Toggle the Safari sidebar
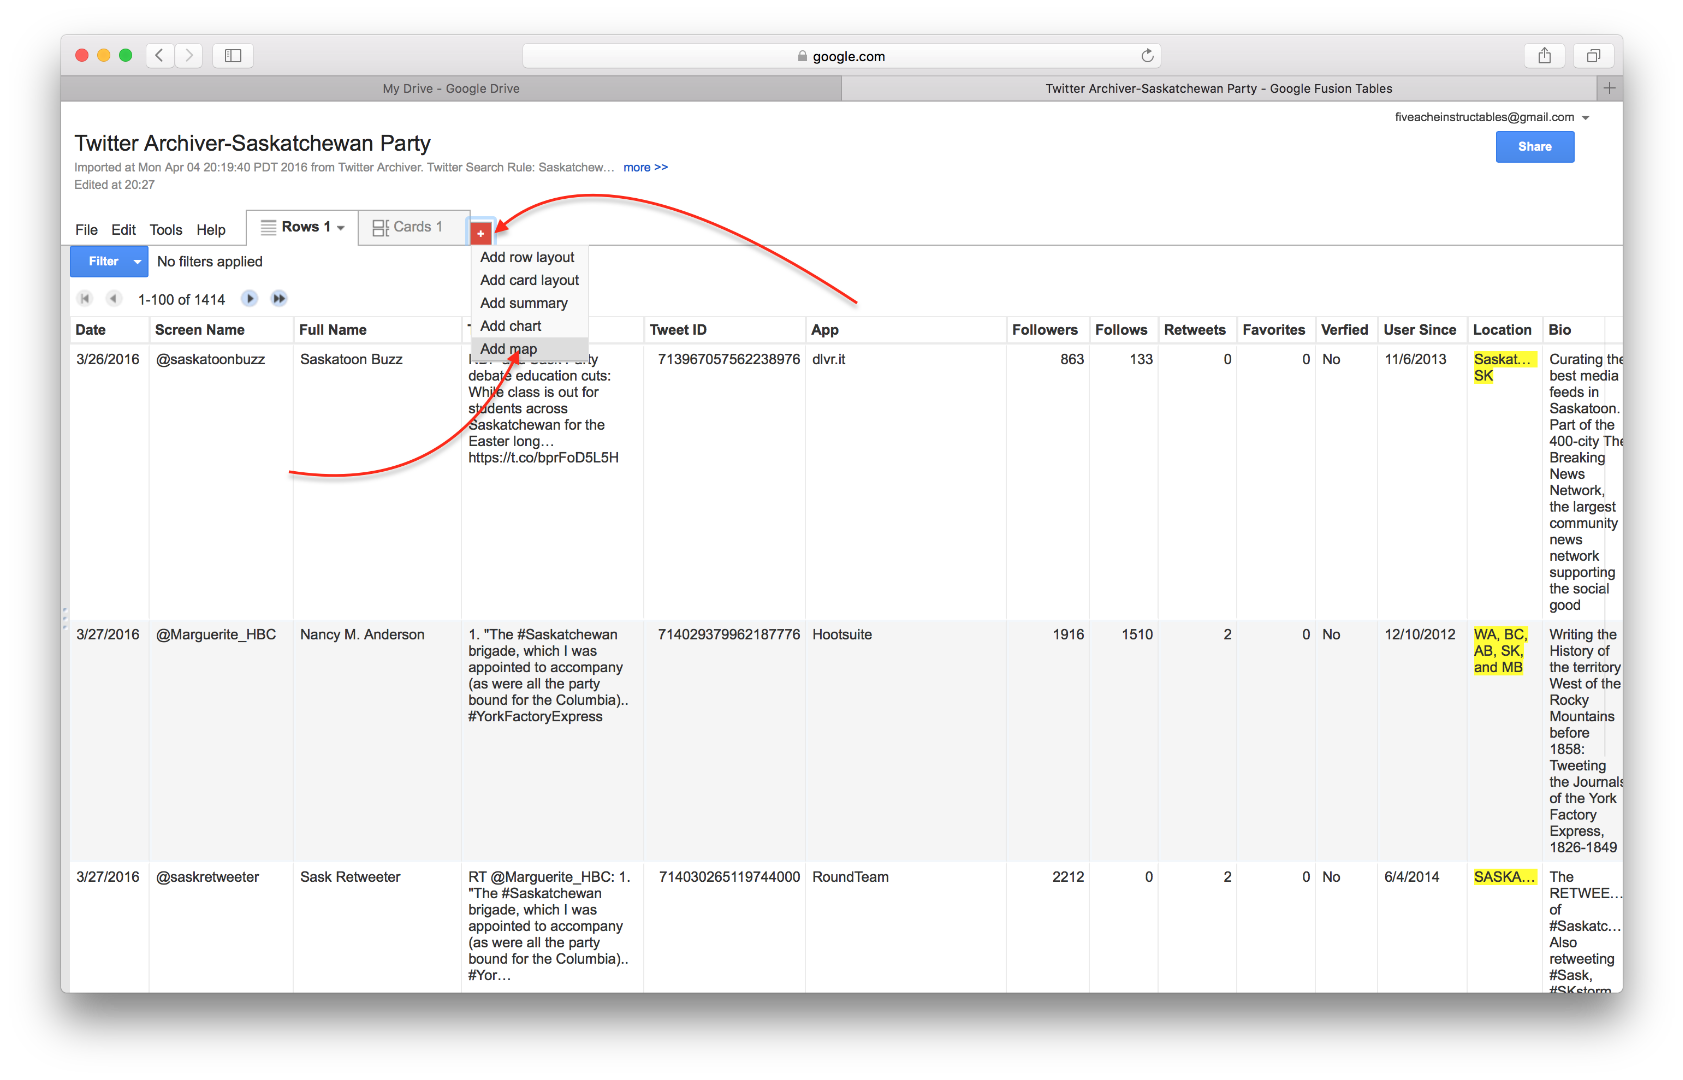The height and width of the screenshot is (1080, 1683). coord(232,55)
